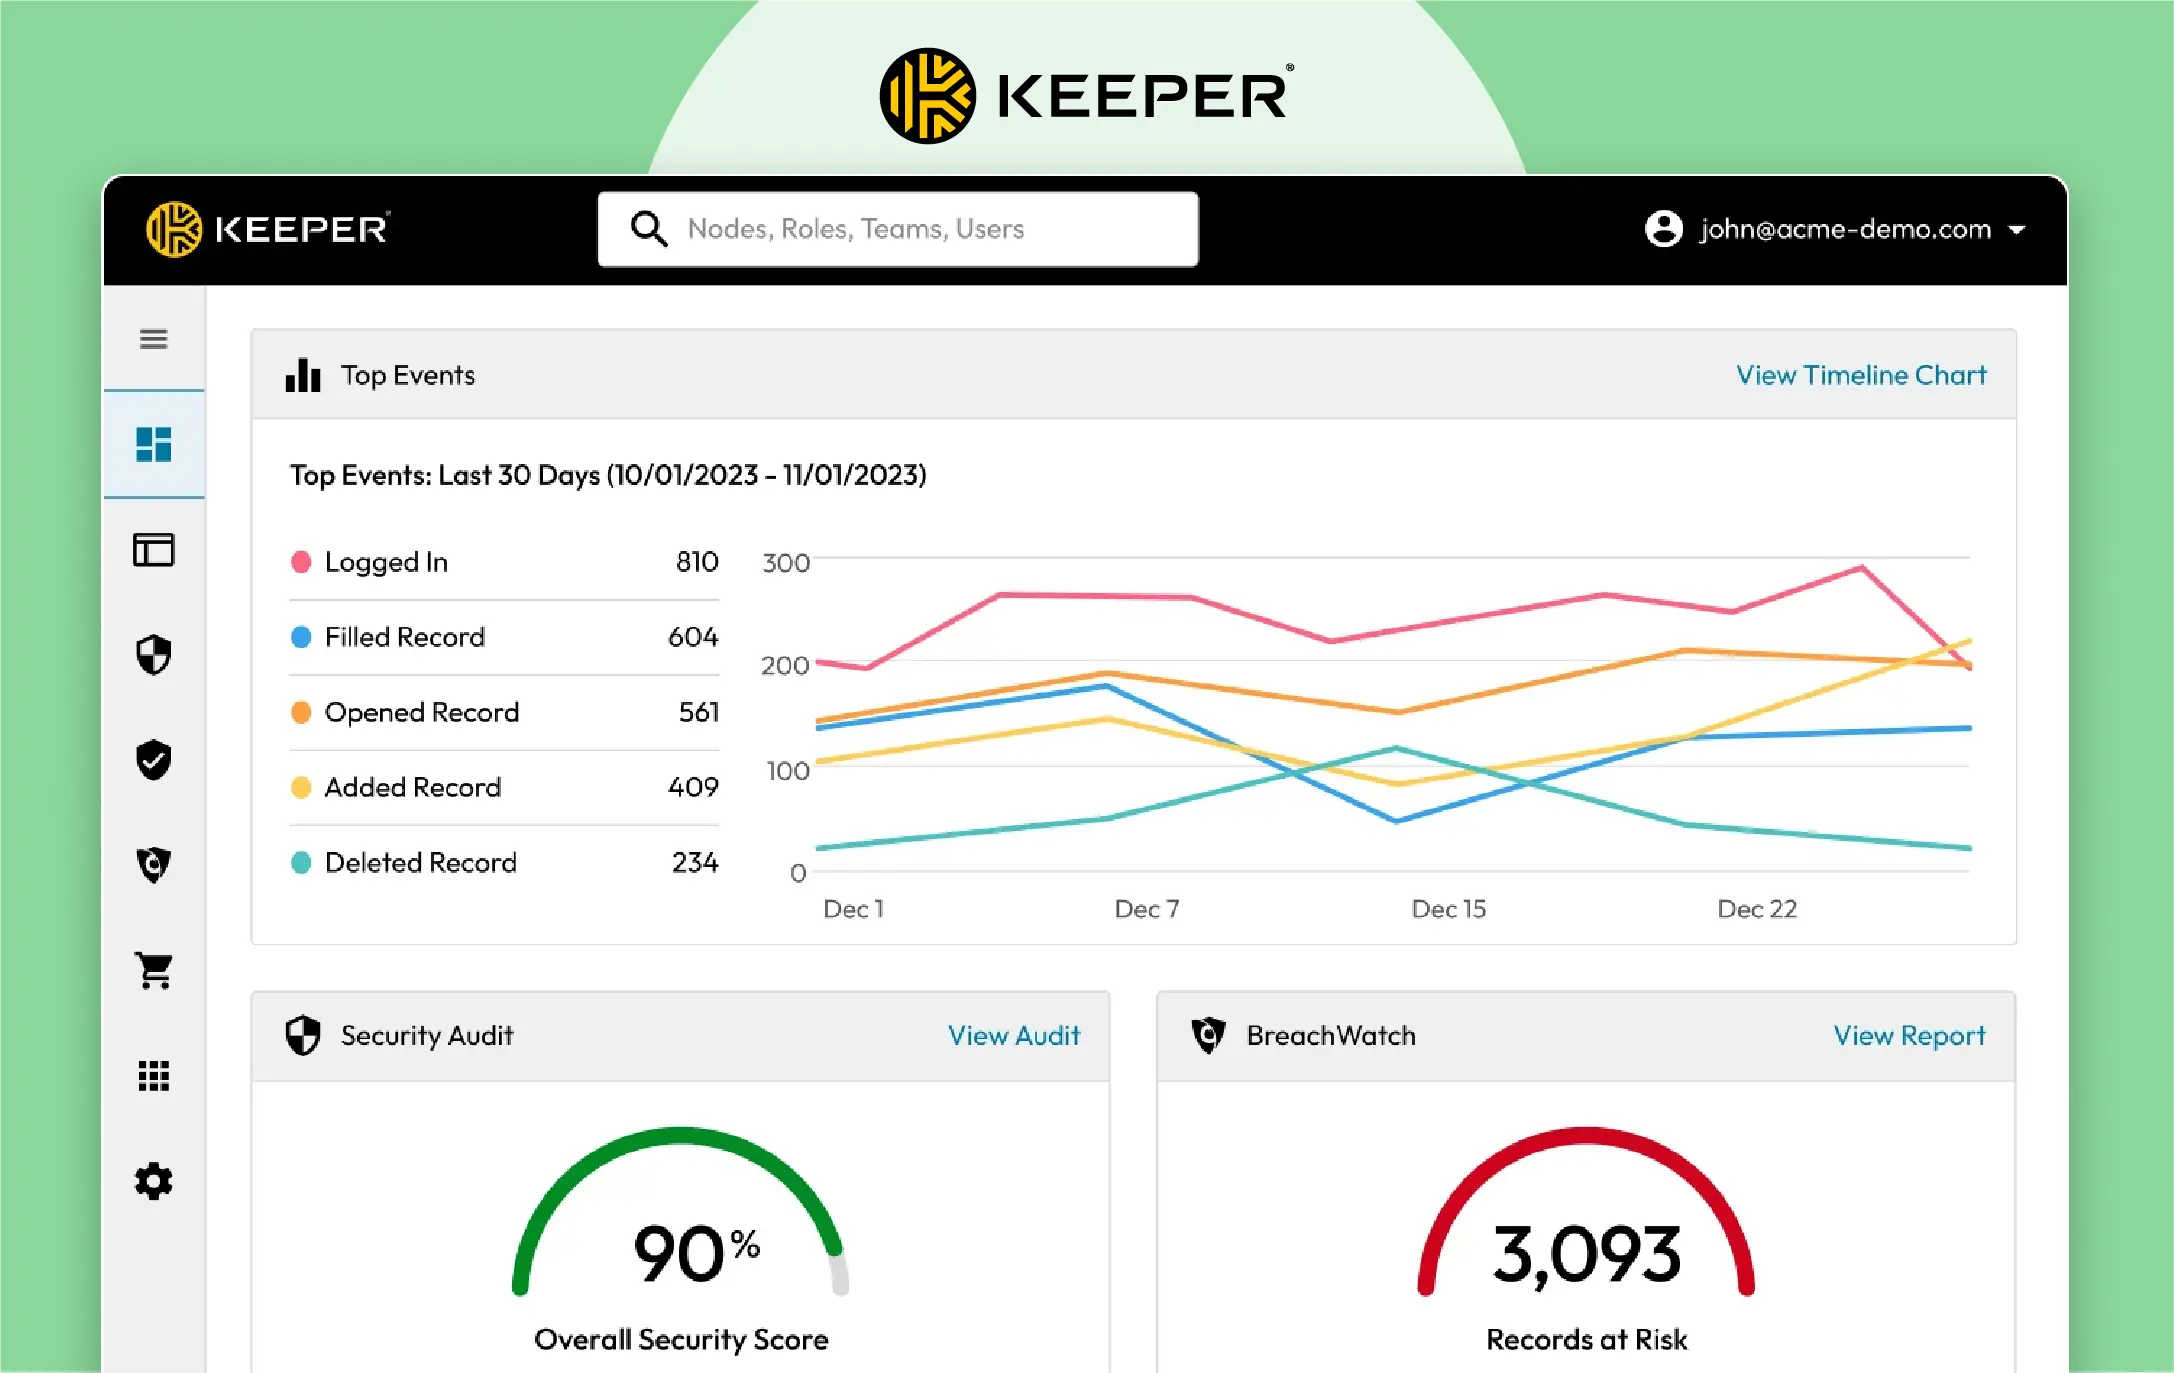Open the settings gear in the sidebar

coord(153,1181)
